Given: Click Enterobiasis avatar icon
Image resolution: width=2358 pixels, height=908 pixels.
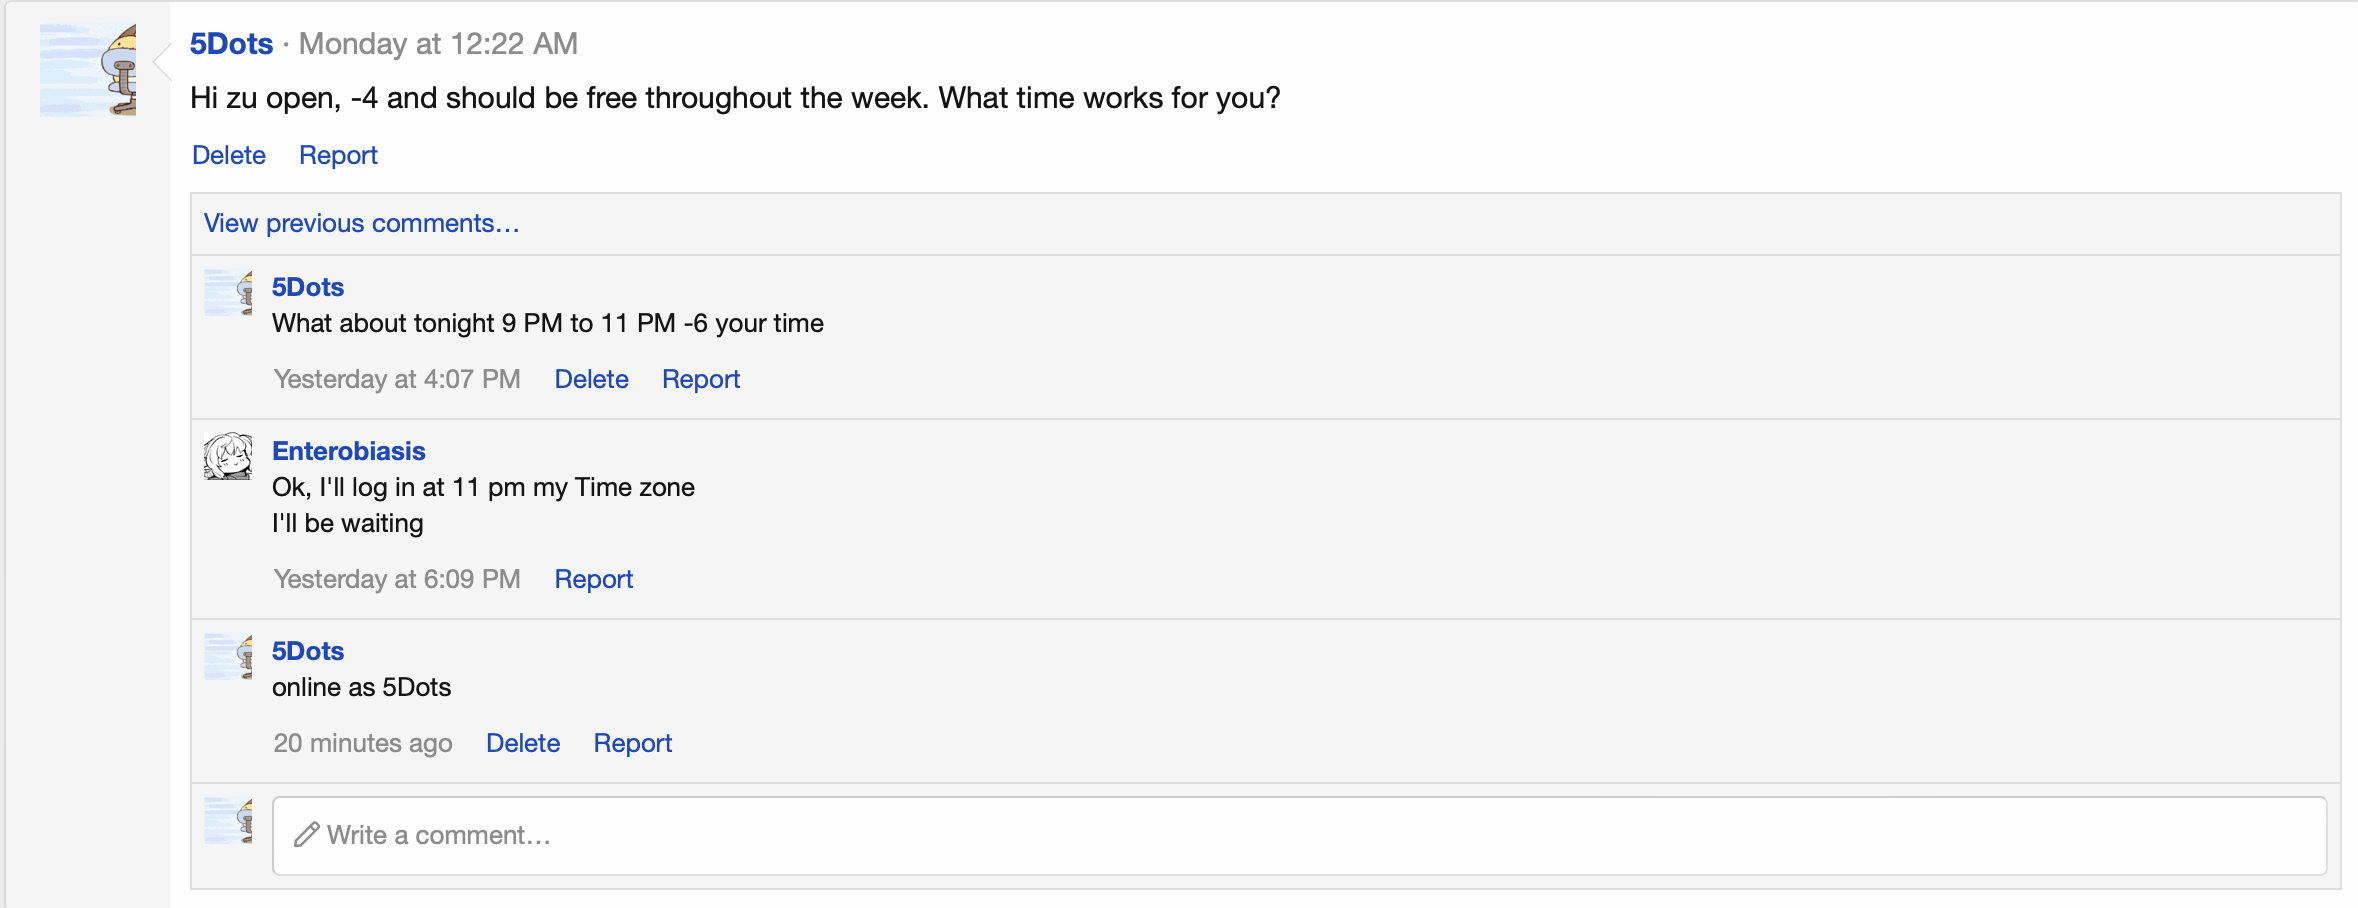Looking at the screenshot, I should pyautogui.click(x=228, y=456).
